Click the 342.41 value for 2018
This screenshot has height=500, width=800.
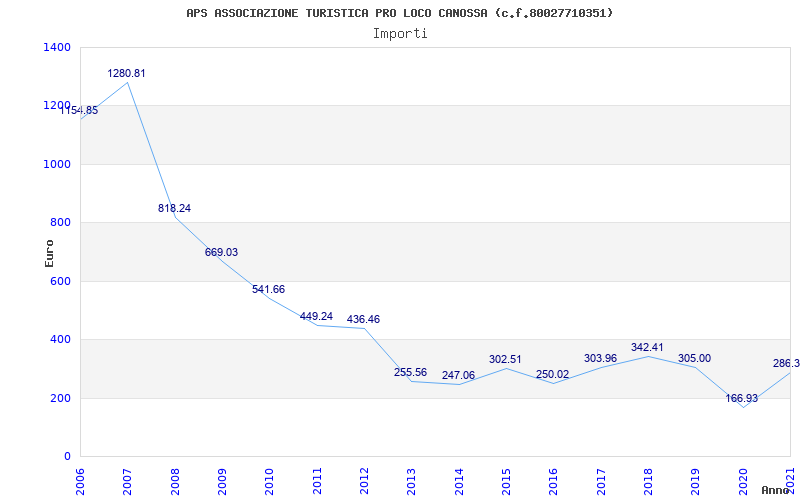tap(647, 347)
